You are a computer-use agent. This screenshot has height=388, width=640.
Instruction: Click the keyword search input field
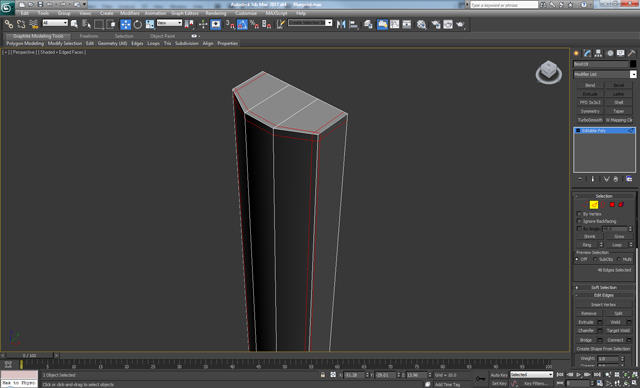pos(504,4)
